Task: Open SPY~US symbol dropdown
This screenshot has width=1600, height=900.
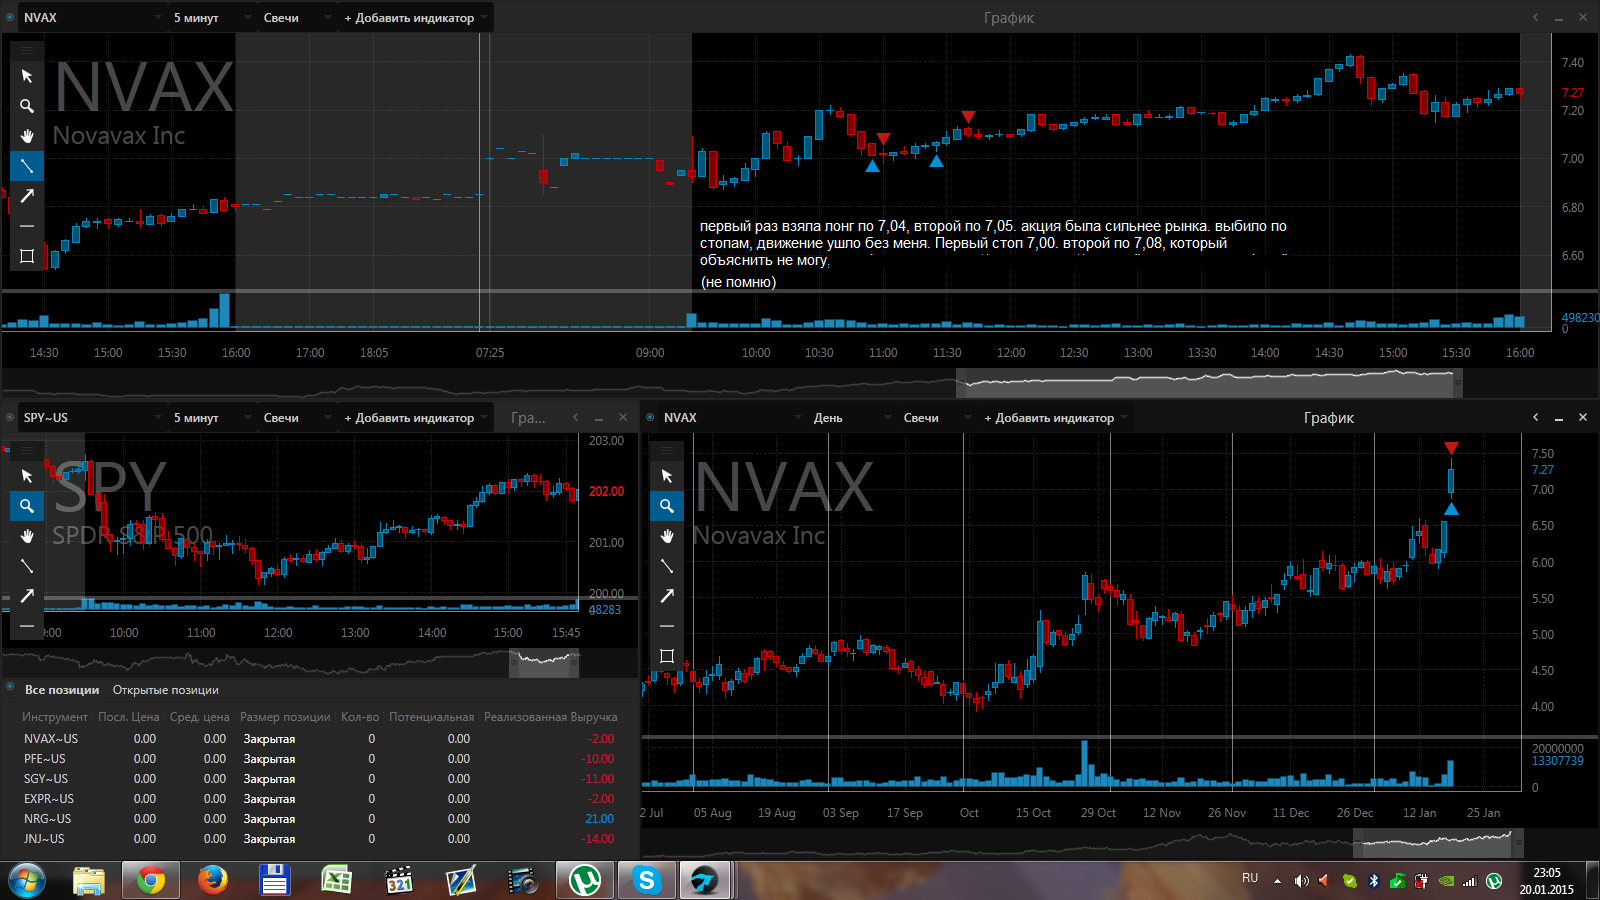Action: coord(92,417)
